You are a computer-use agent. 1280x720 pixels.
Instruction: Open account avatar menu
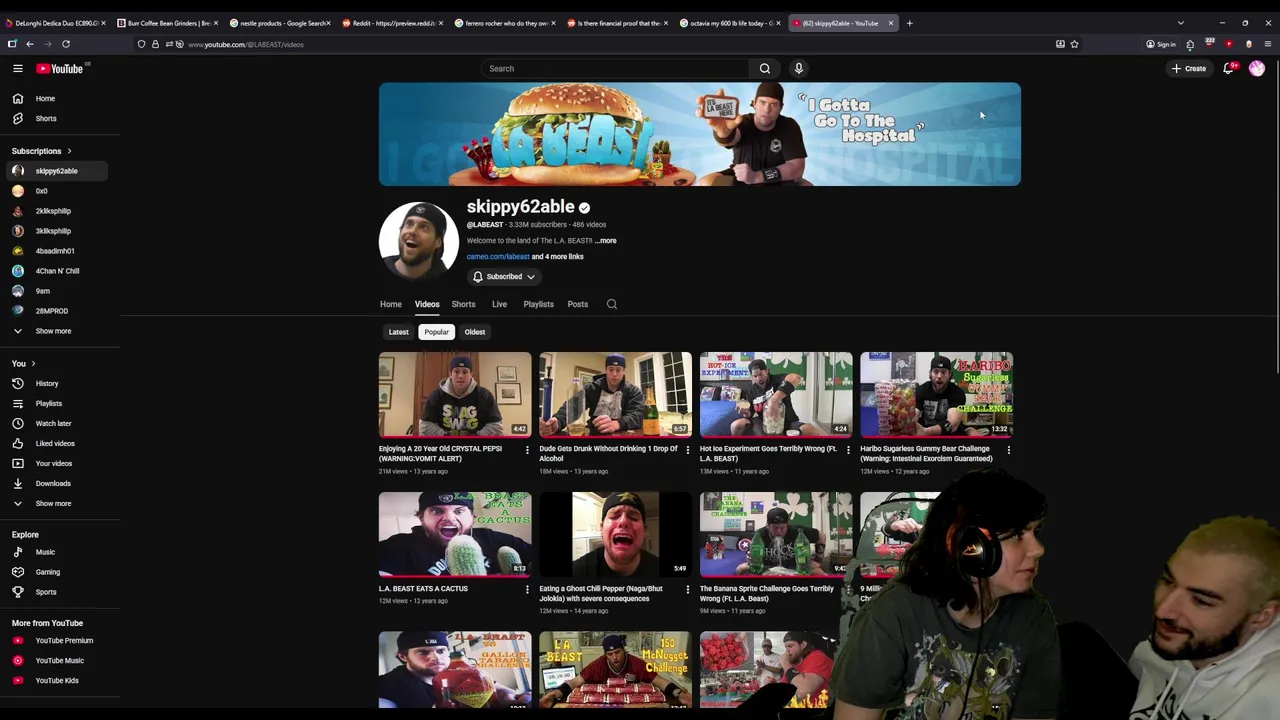point(1257,68)
